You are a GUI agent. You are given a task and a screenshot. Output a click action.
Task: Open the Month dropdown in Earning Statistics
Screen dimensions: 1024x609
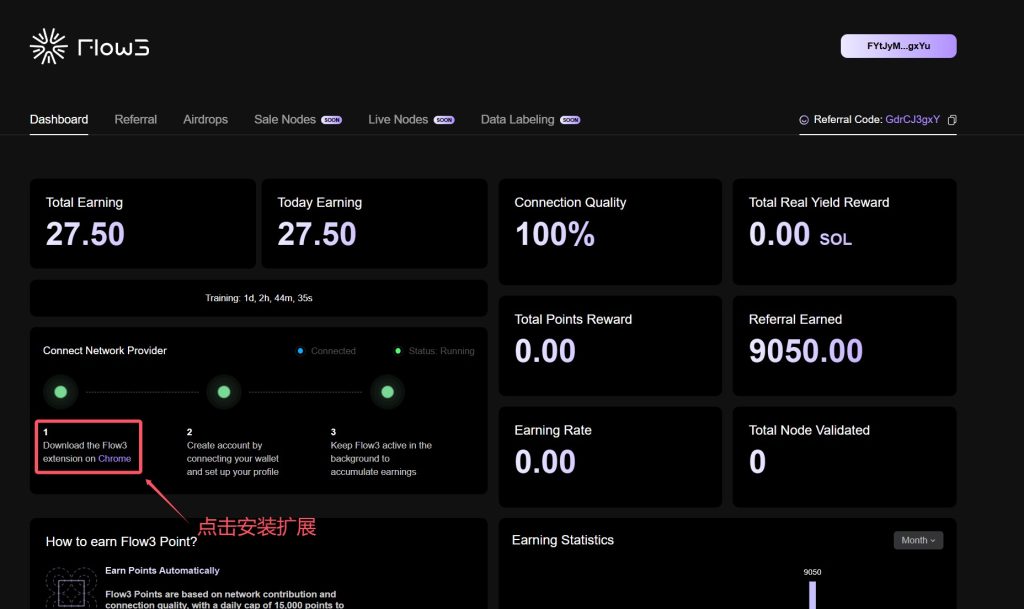click(x=918, y=540)
